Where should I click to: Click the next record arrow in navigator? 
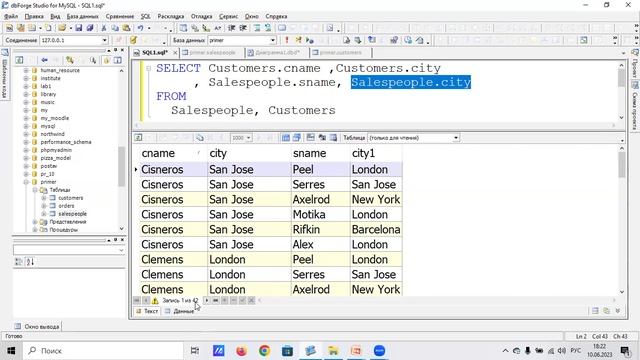pos(207,300)
